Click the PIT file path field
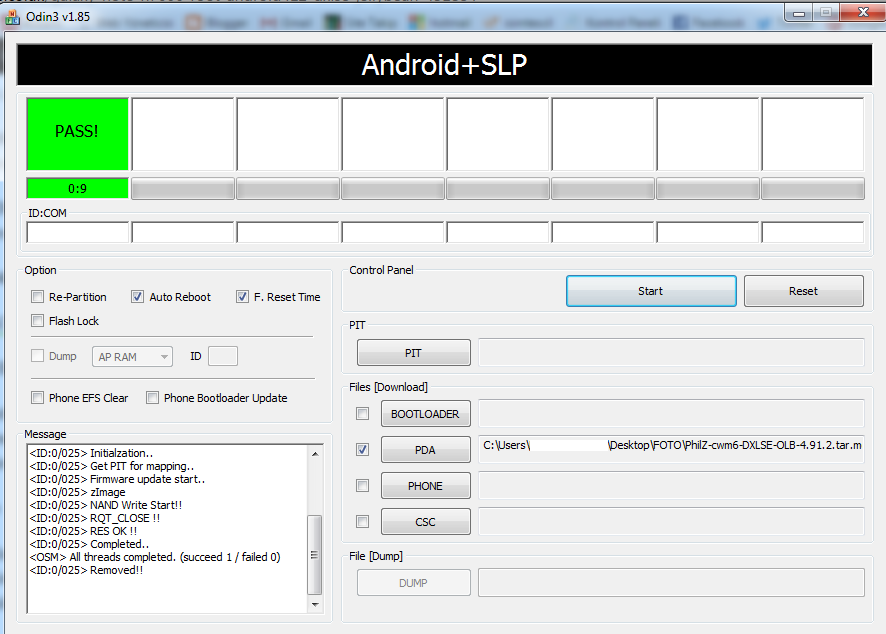 pyautogui.click(x=671, y=353)
